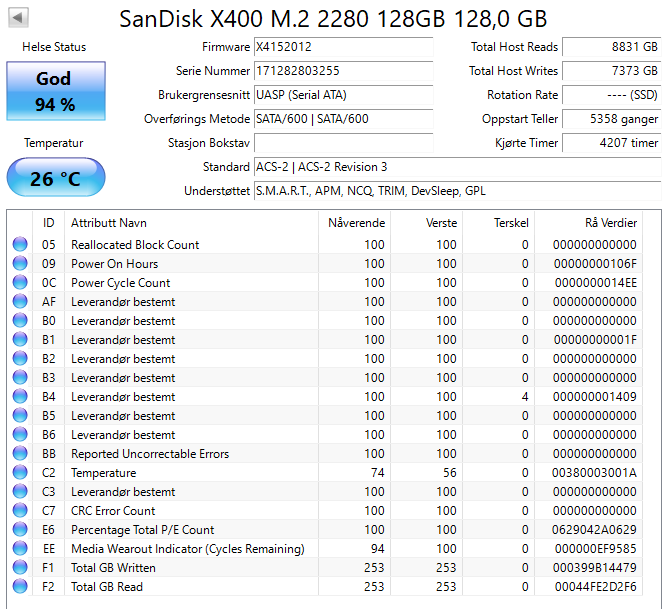667x609 pixels.
Task: Select the Understøttet features field
Action: coord(457,191)
